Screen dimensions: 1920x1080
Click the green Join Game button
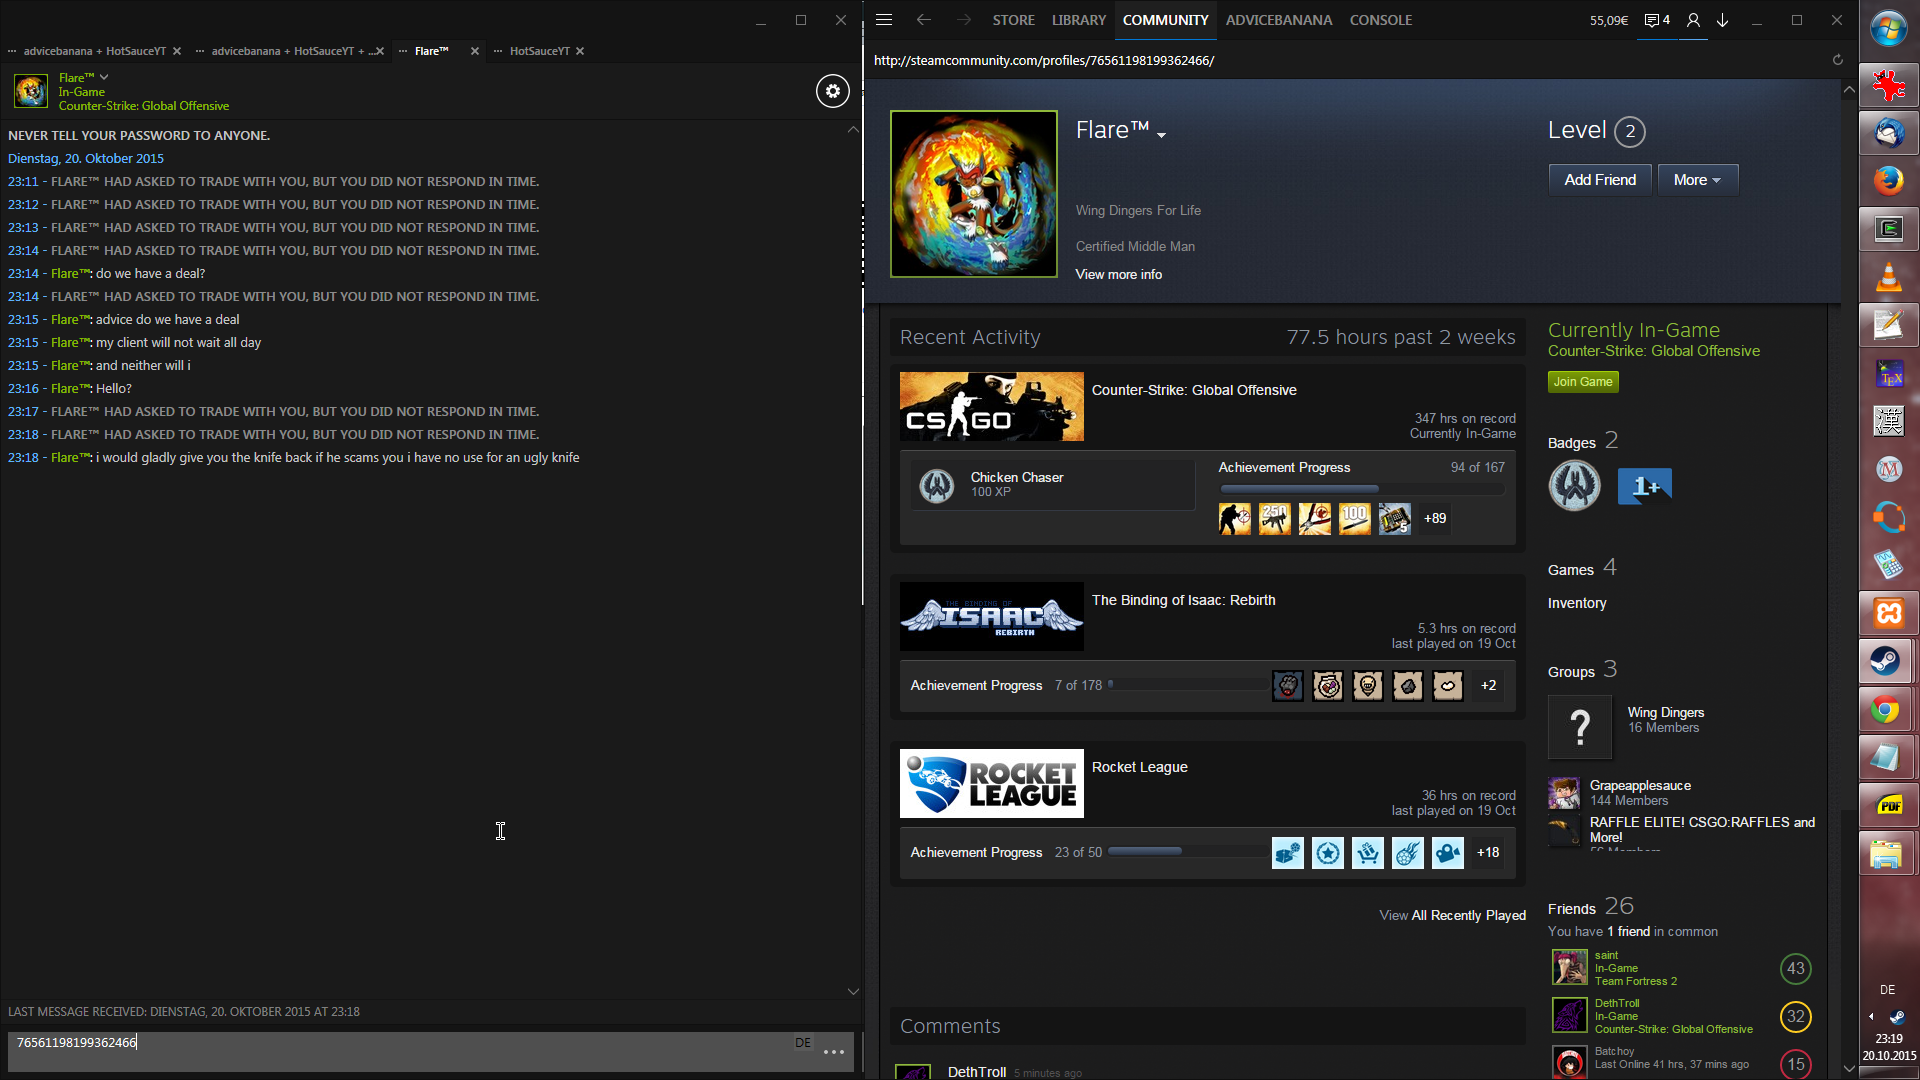[x=1582, y=382]
